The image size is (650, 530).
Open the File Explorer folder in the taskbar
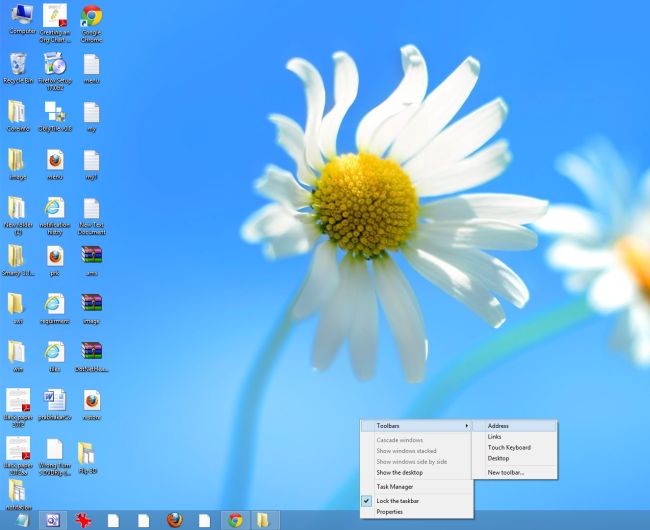point(265,520)
